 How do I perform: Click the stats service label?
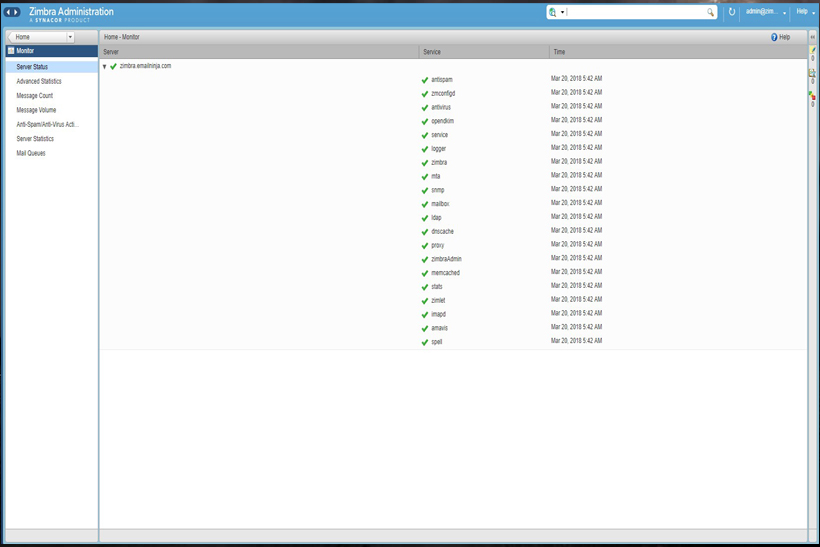pyautogui.click(x=437, y=287)
